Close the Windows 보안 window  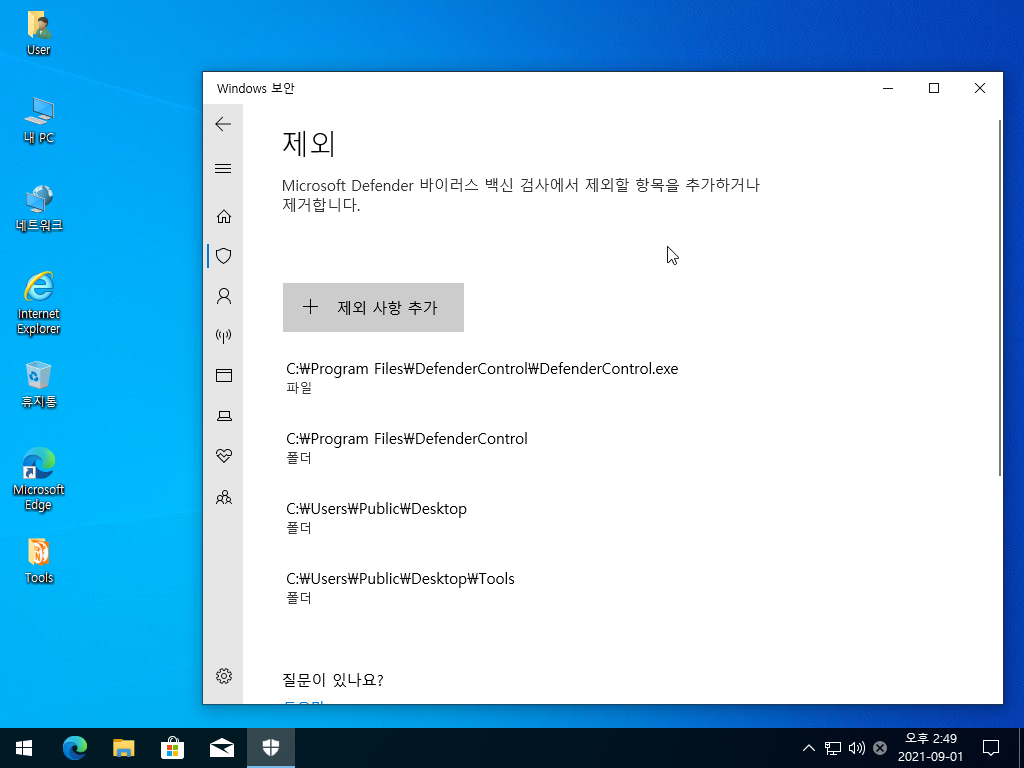pyautogui.click(x=980, y=88)
